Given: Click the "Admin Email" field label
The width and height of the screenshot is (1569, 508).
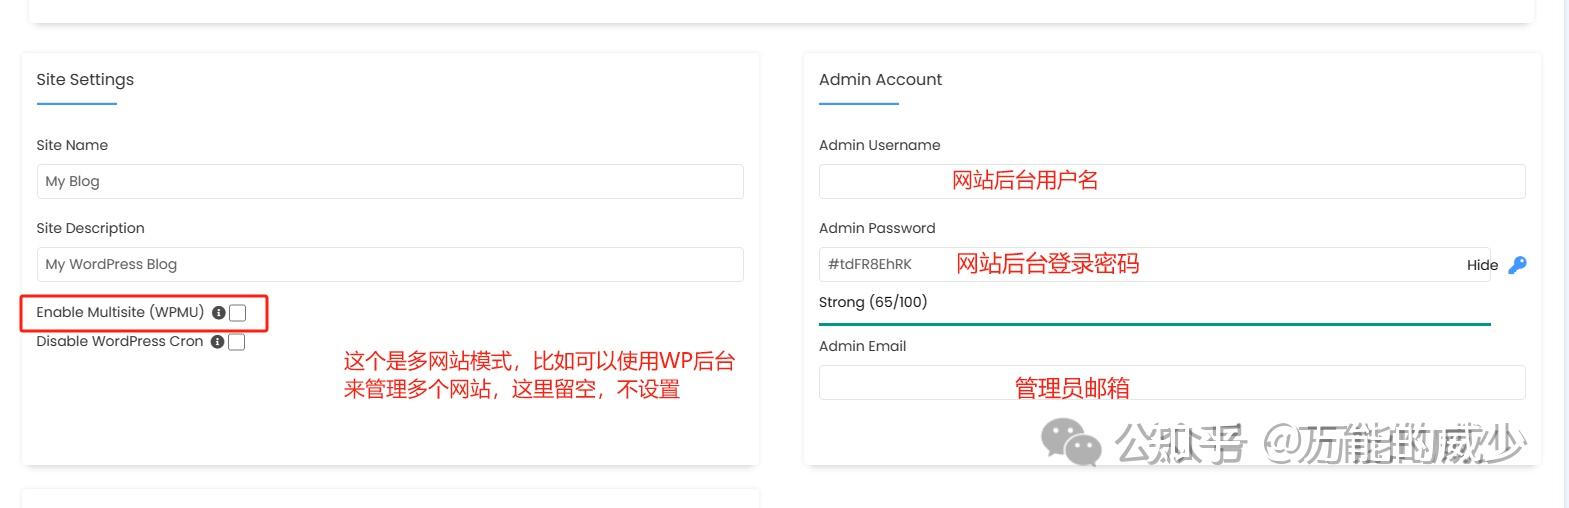Looking at the screenshot, I should coord(862,346).
